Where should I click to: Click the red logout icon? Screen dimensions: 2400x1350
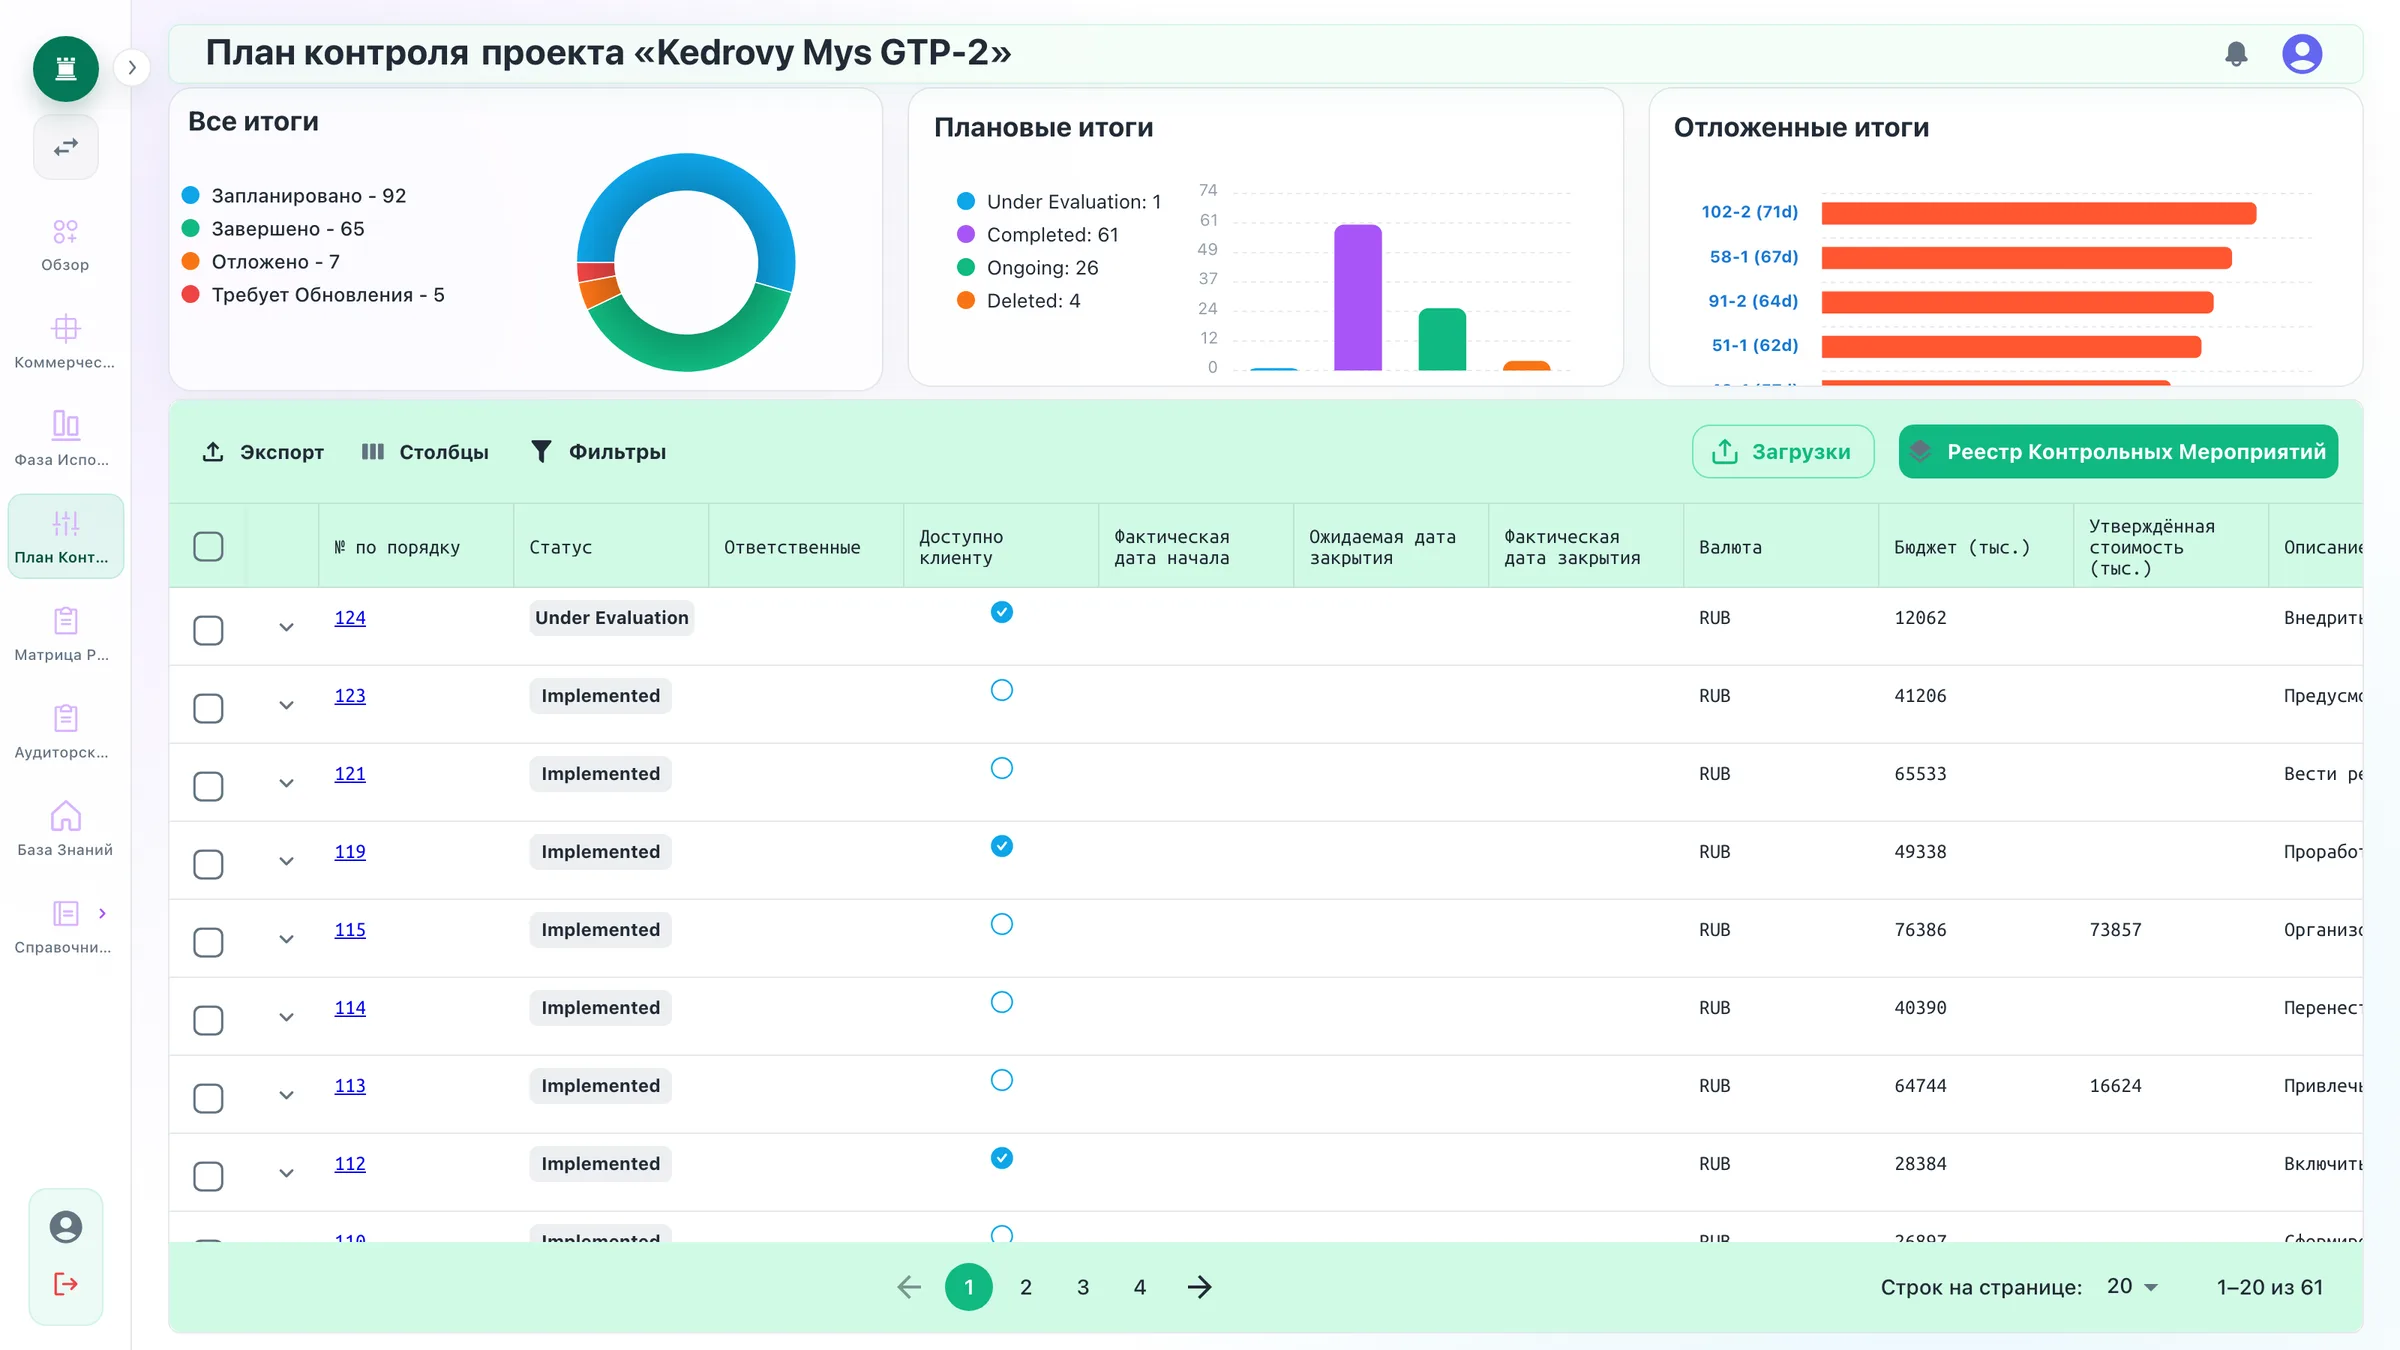66,1284
